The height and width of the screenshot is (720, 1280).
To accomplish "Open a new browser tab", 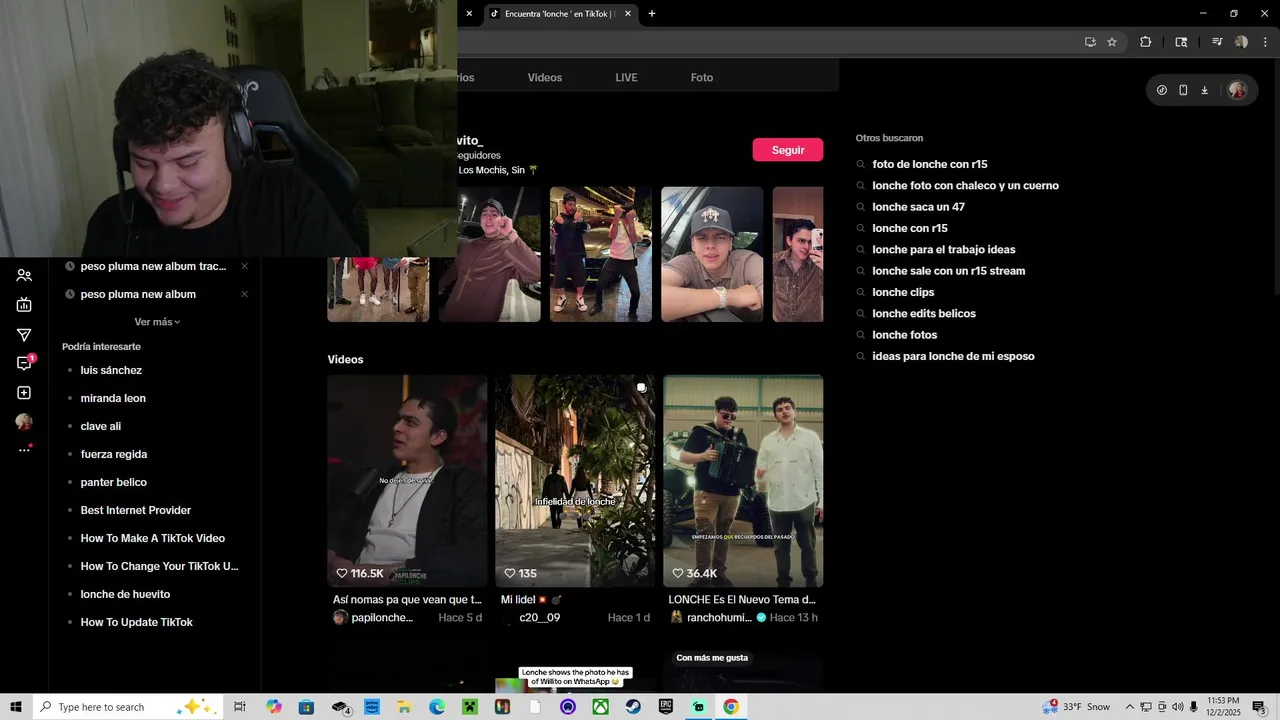I will 652,14.
